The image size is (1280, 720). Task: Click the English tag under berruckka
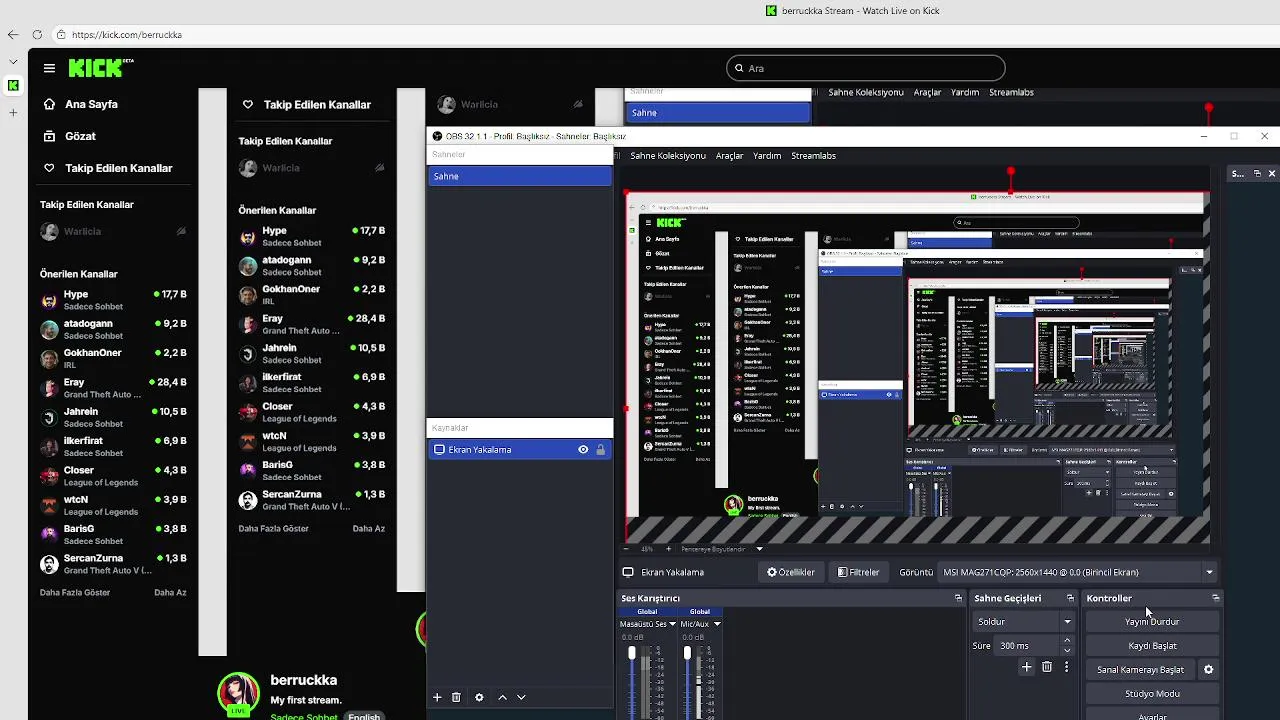364,716
